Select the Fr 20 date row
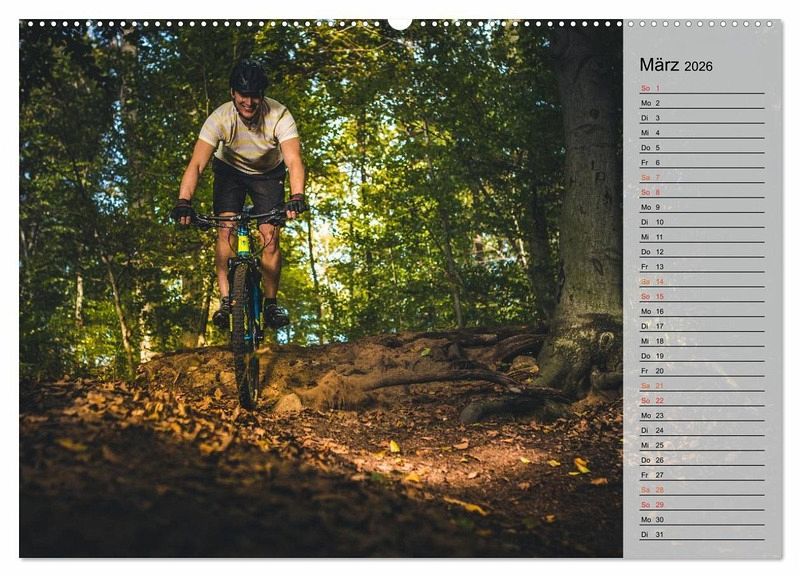The width and height of the screenshot is (800, 577). 702,371
